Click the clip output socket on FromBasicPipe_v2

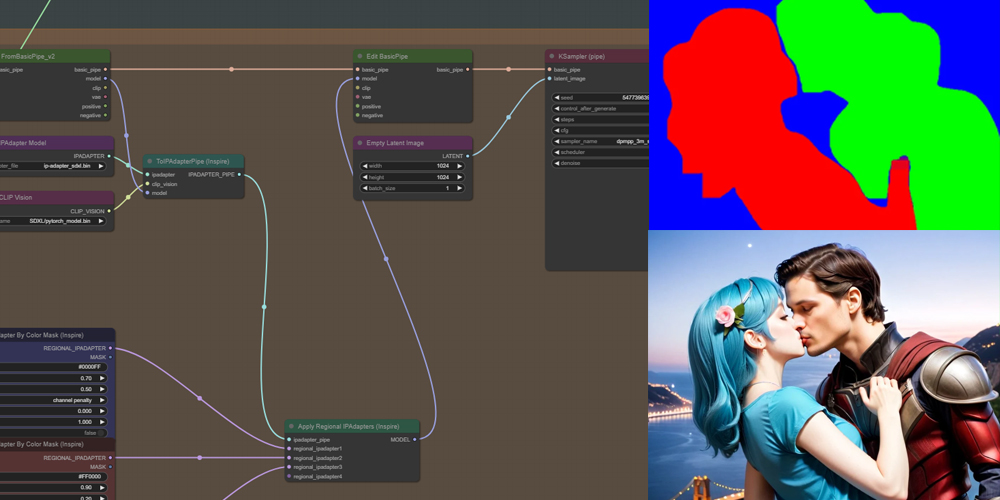105,88
